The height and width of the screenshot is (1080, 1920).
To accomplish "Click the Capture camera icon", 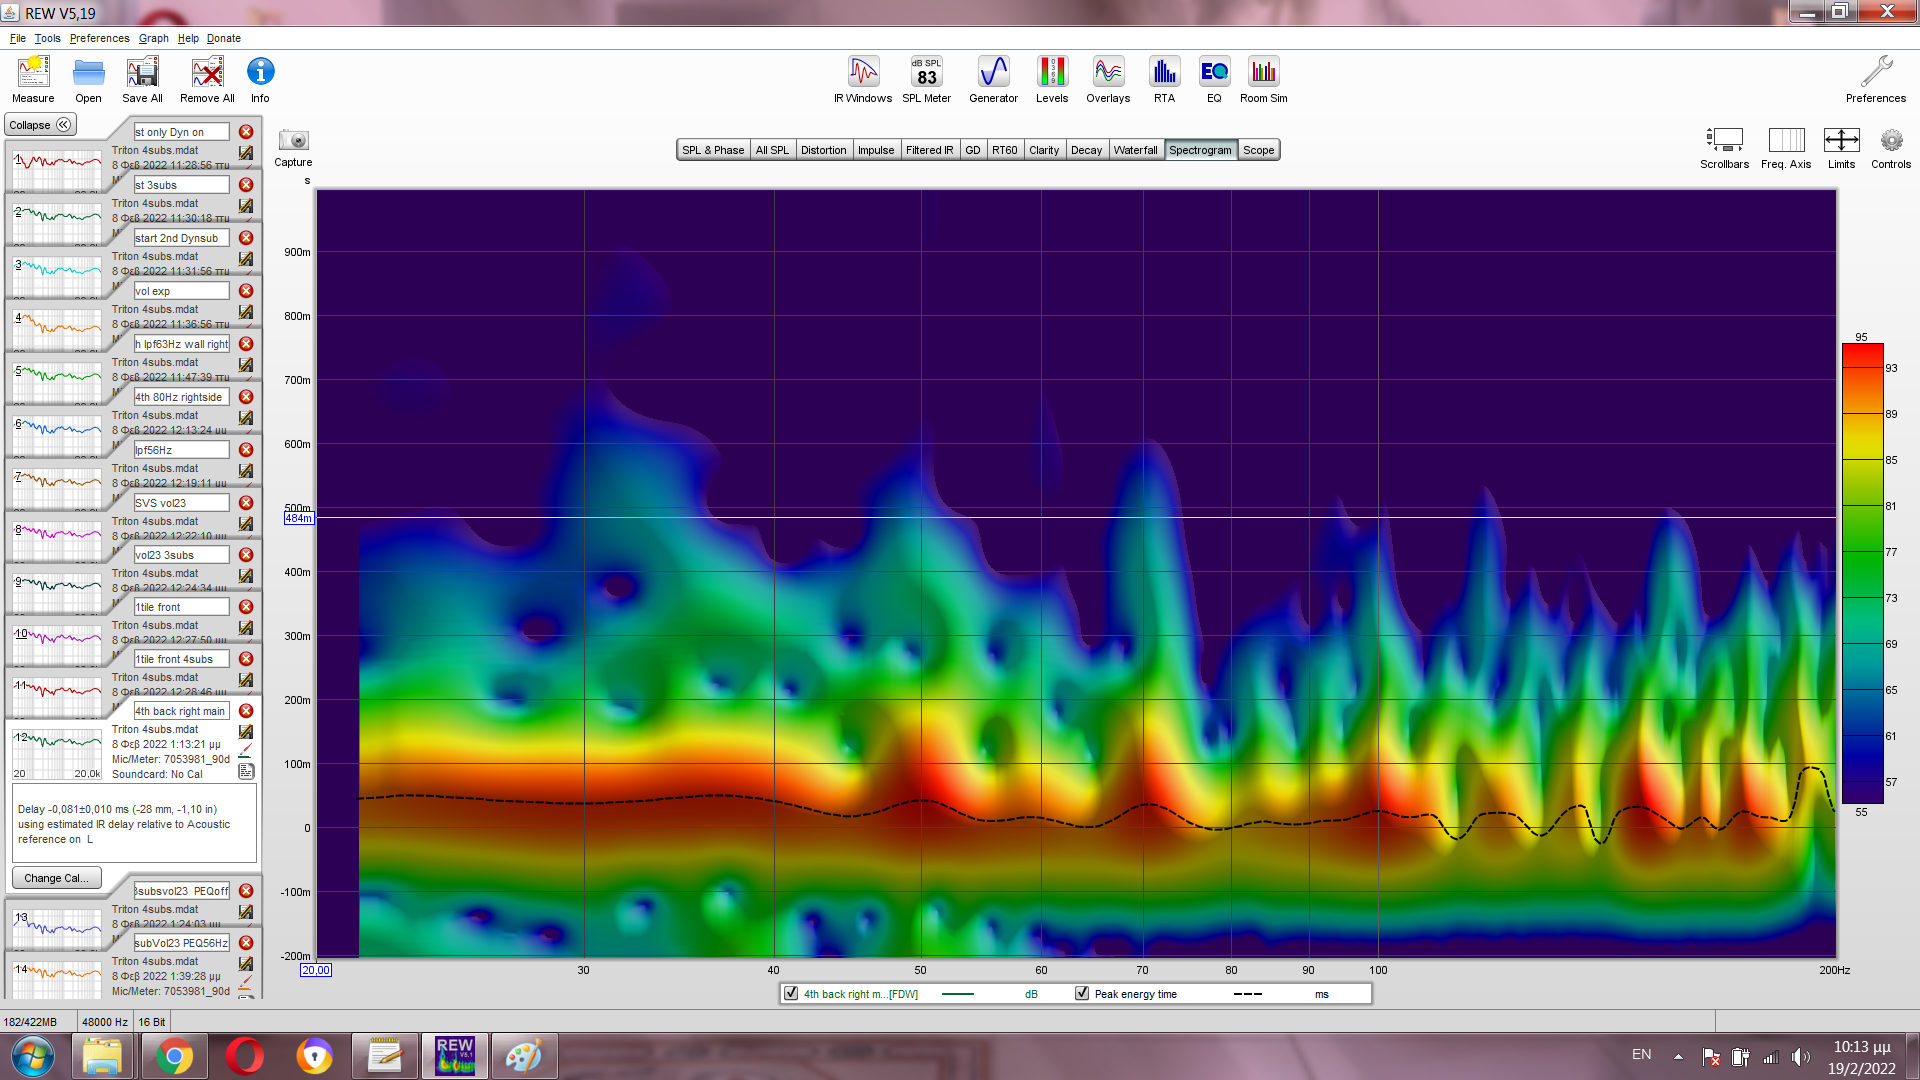I will 293,141.
